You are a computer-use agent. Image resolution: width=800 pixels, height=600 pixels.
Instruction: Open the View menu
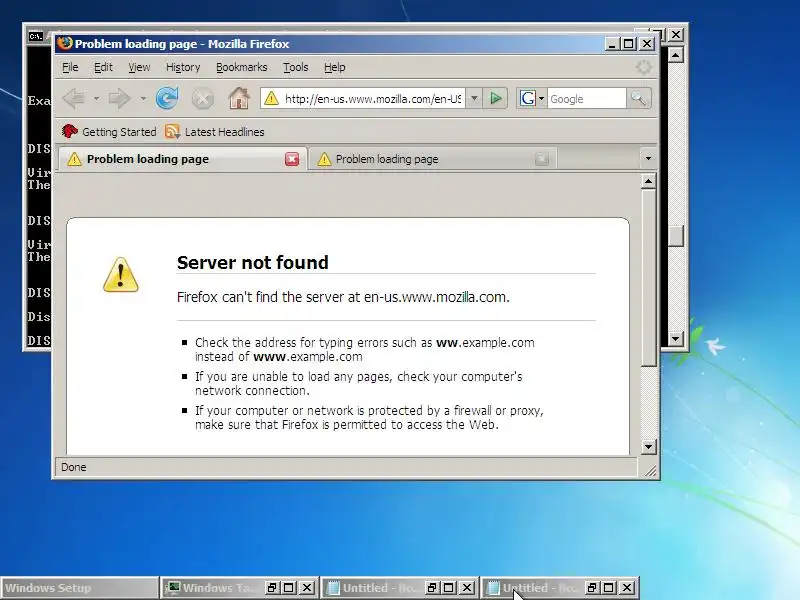[139, 67]
